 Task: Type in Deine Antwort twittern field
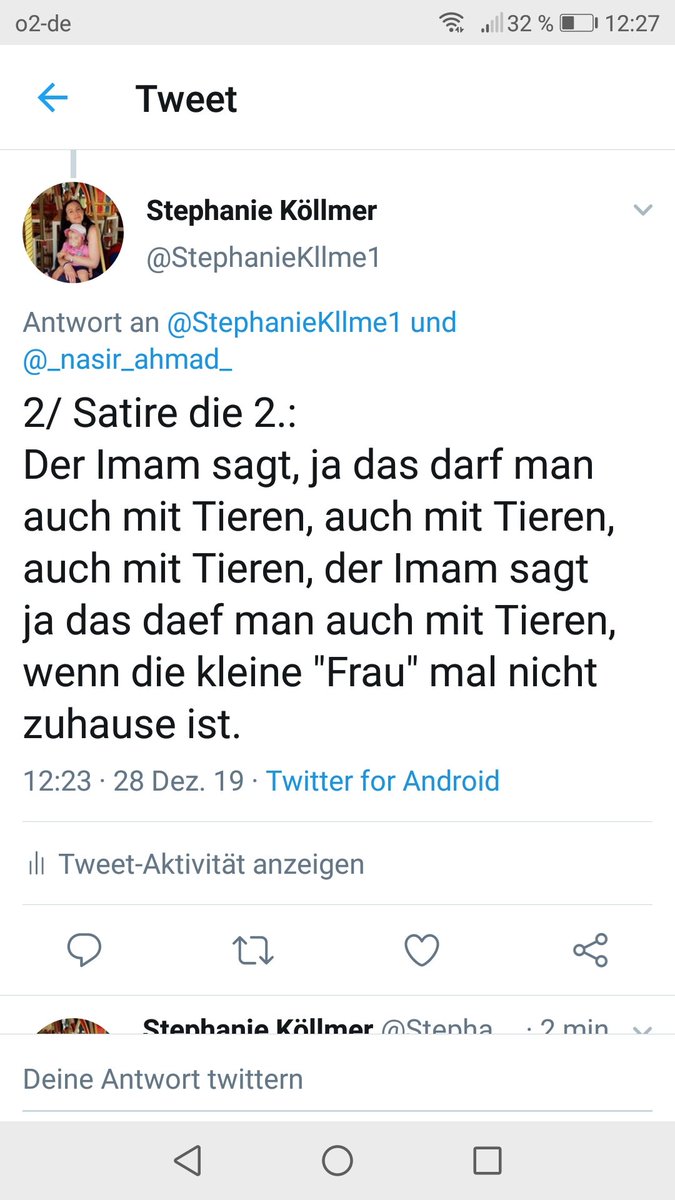pyautogui.click(x=337, y=1079)
